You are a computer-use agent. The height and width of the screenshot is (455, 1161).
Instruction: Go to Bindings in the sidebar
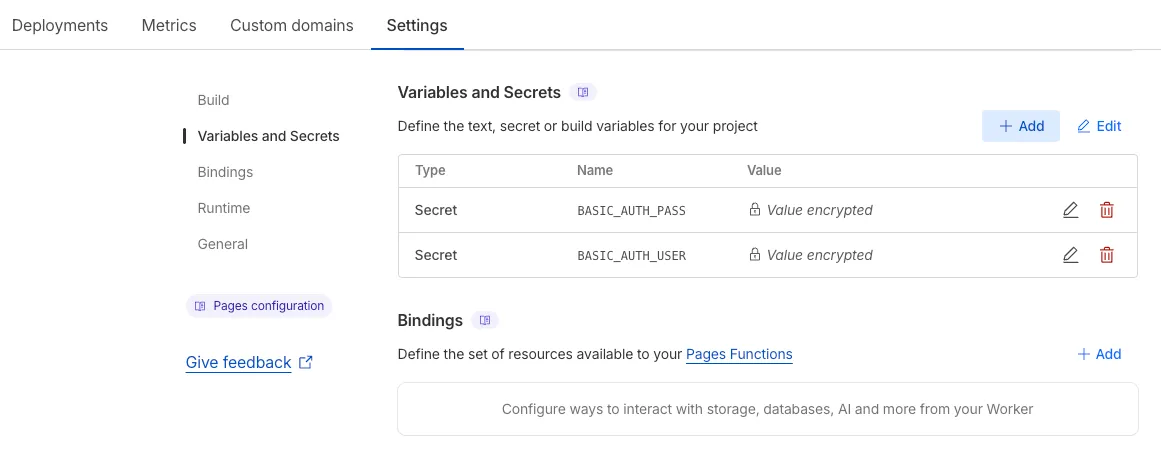point(225,172)
